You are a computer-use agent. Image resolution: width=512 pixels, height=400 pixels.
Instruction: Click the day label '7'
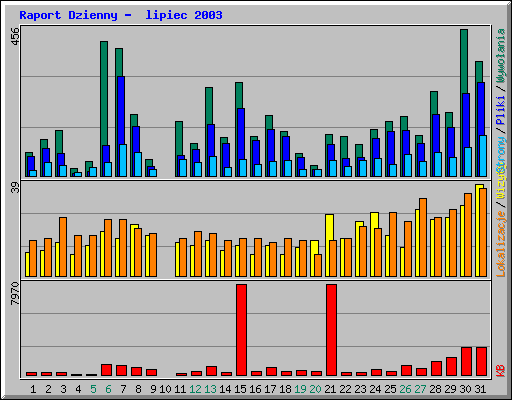tap(123, 389)
